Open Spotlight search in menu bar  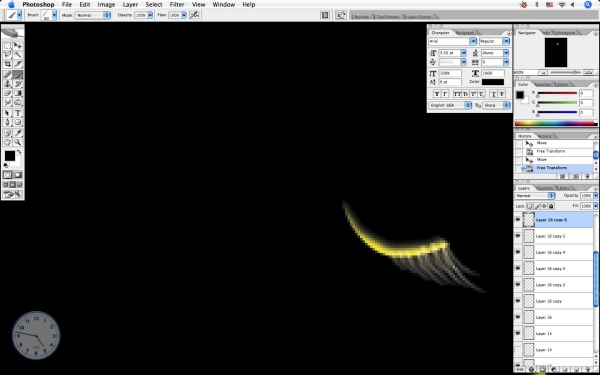[x=588, y=5]
